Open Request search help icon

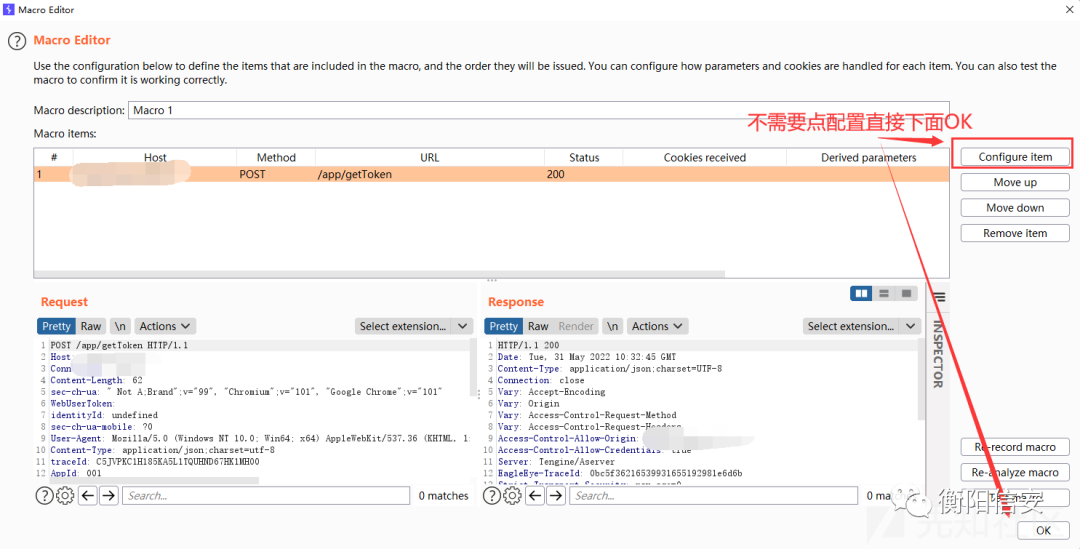click(45, 495)
